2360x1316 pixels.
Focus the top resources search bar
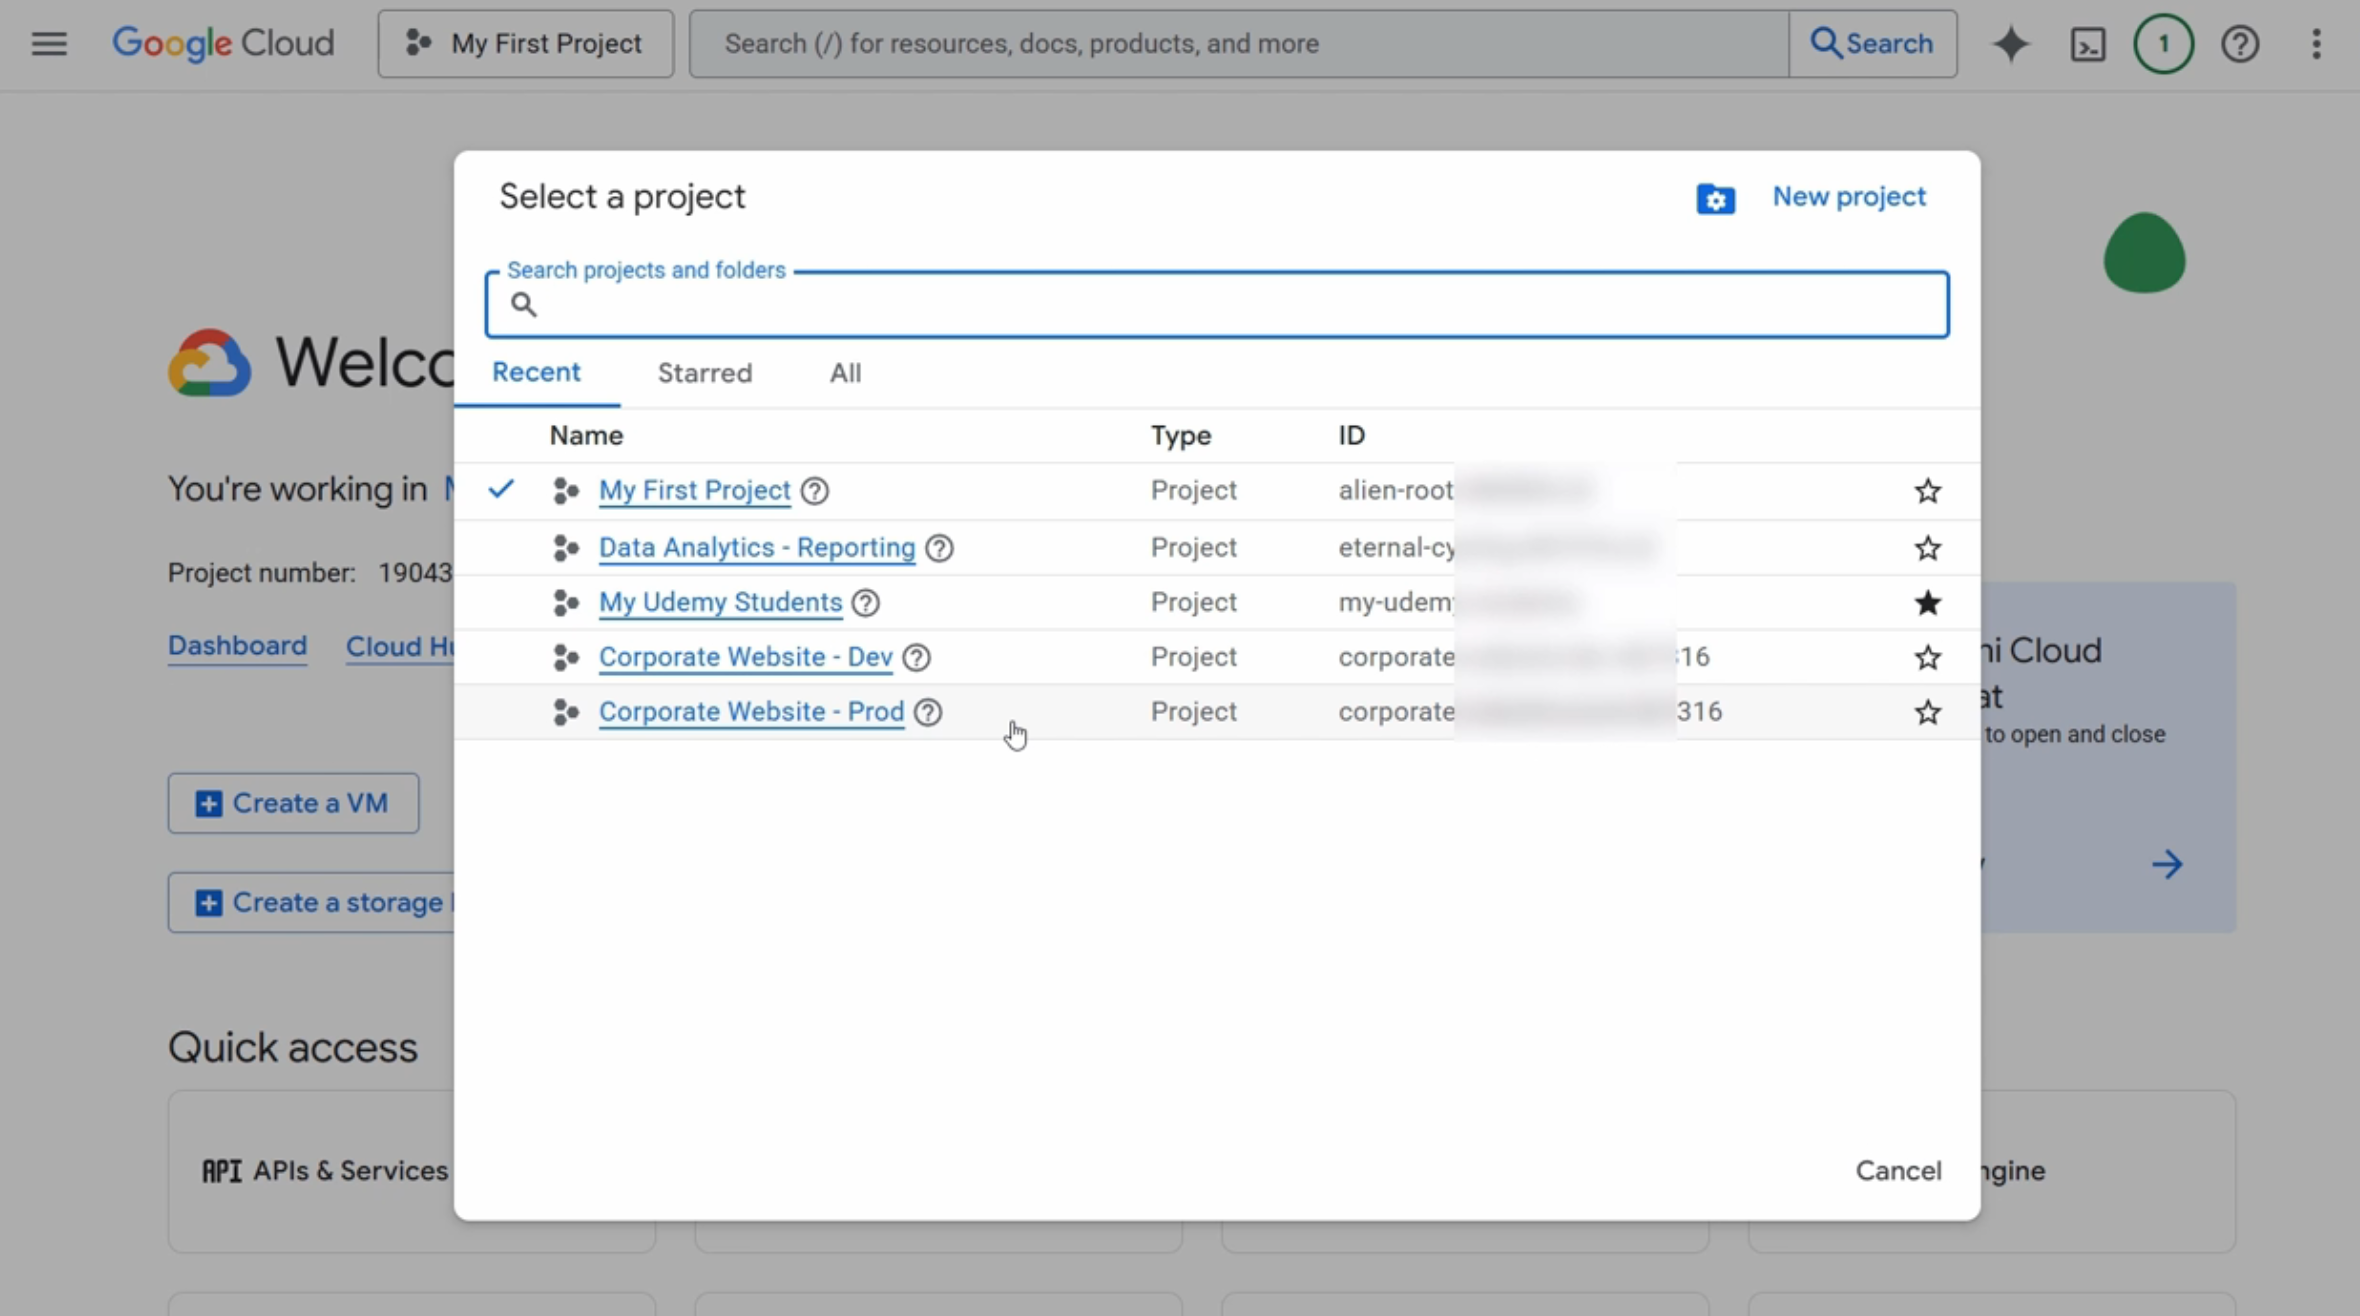tap(1239, 44)
